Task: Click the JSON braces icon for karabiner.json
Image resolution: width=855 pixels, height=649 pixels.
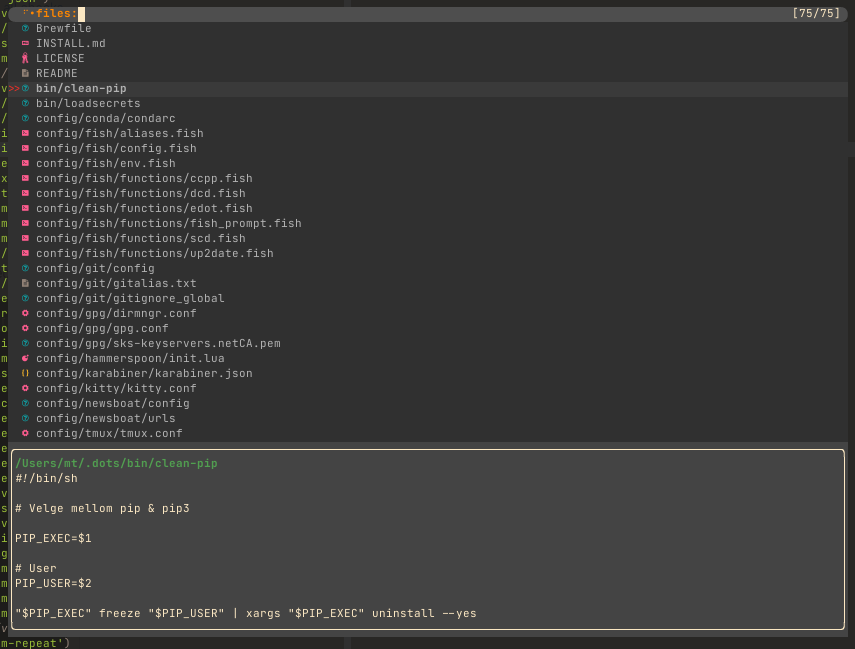Action: (x=25, y=373)
